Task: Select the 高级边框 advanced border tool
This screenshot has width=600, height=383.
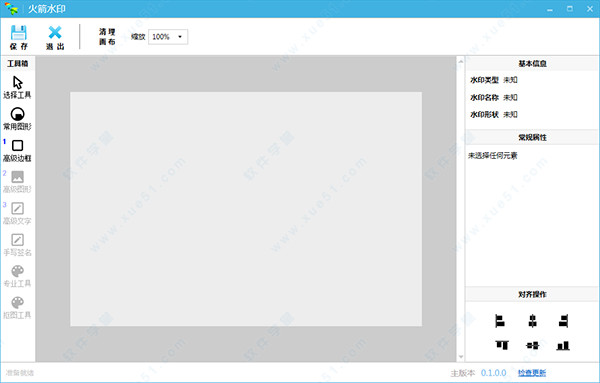Action: pyautogui.click(x=17, y=150)
